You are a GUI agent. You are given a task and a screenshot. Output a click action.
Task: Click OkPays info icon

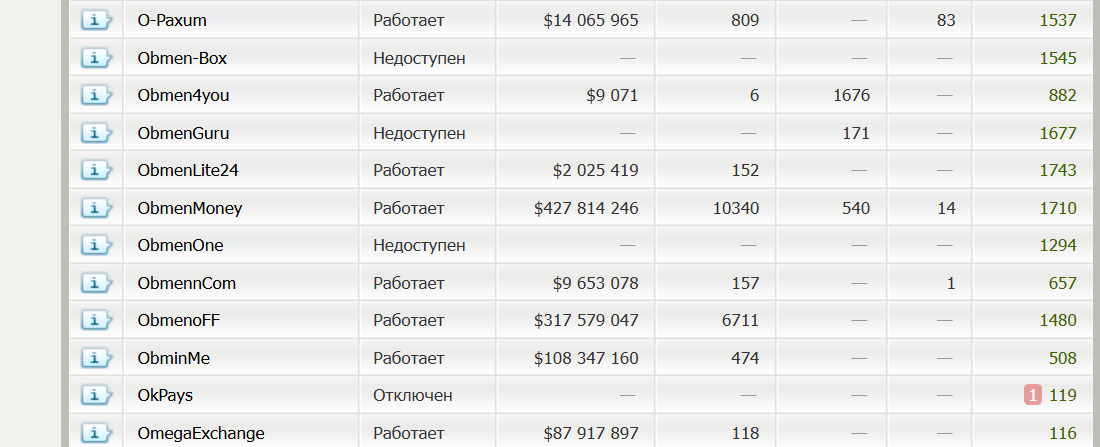pos(95,395)
